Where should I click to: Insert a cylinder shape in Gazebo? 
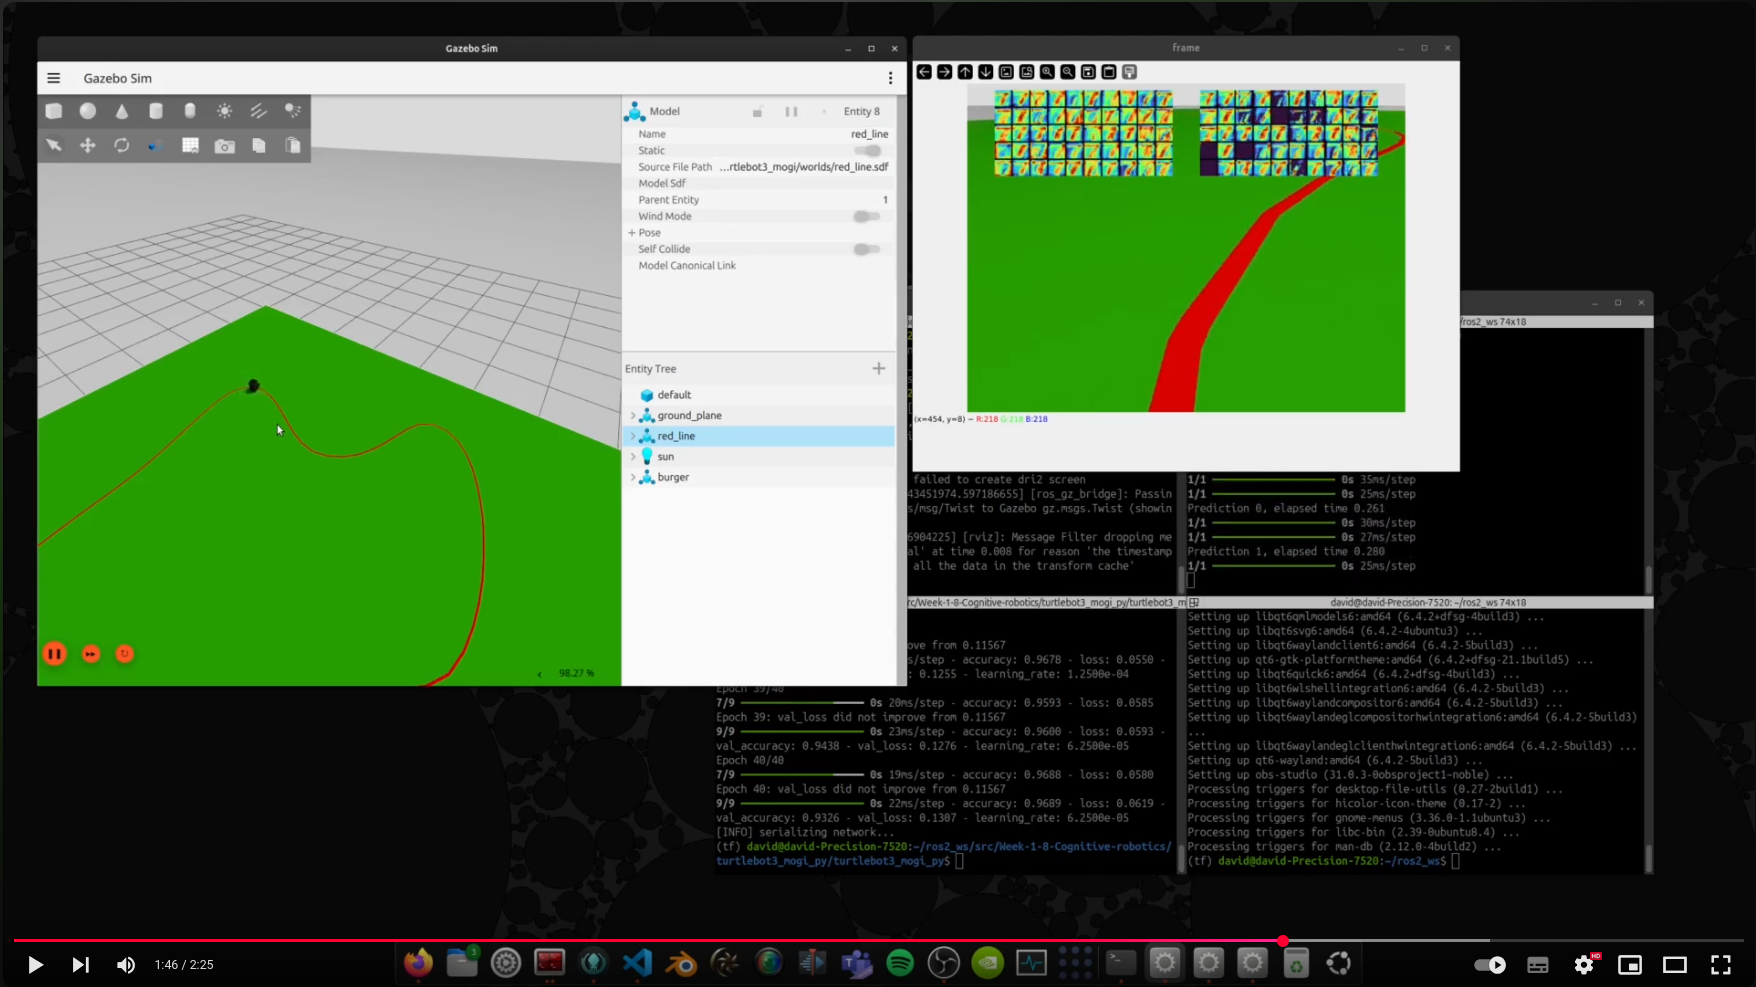156,111
